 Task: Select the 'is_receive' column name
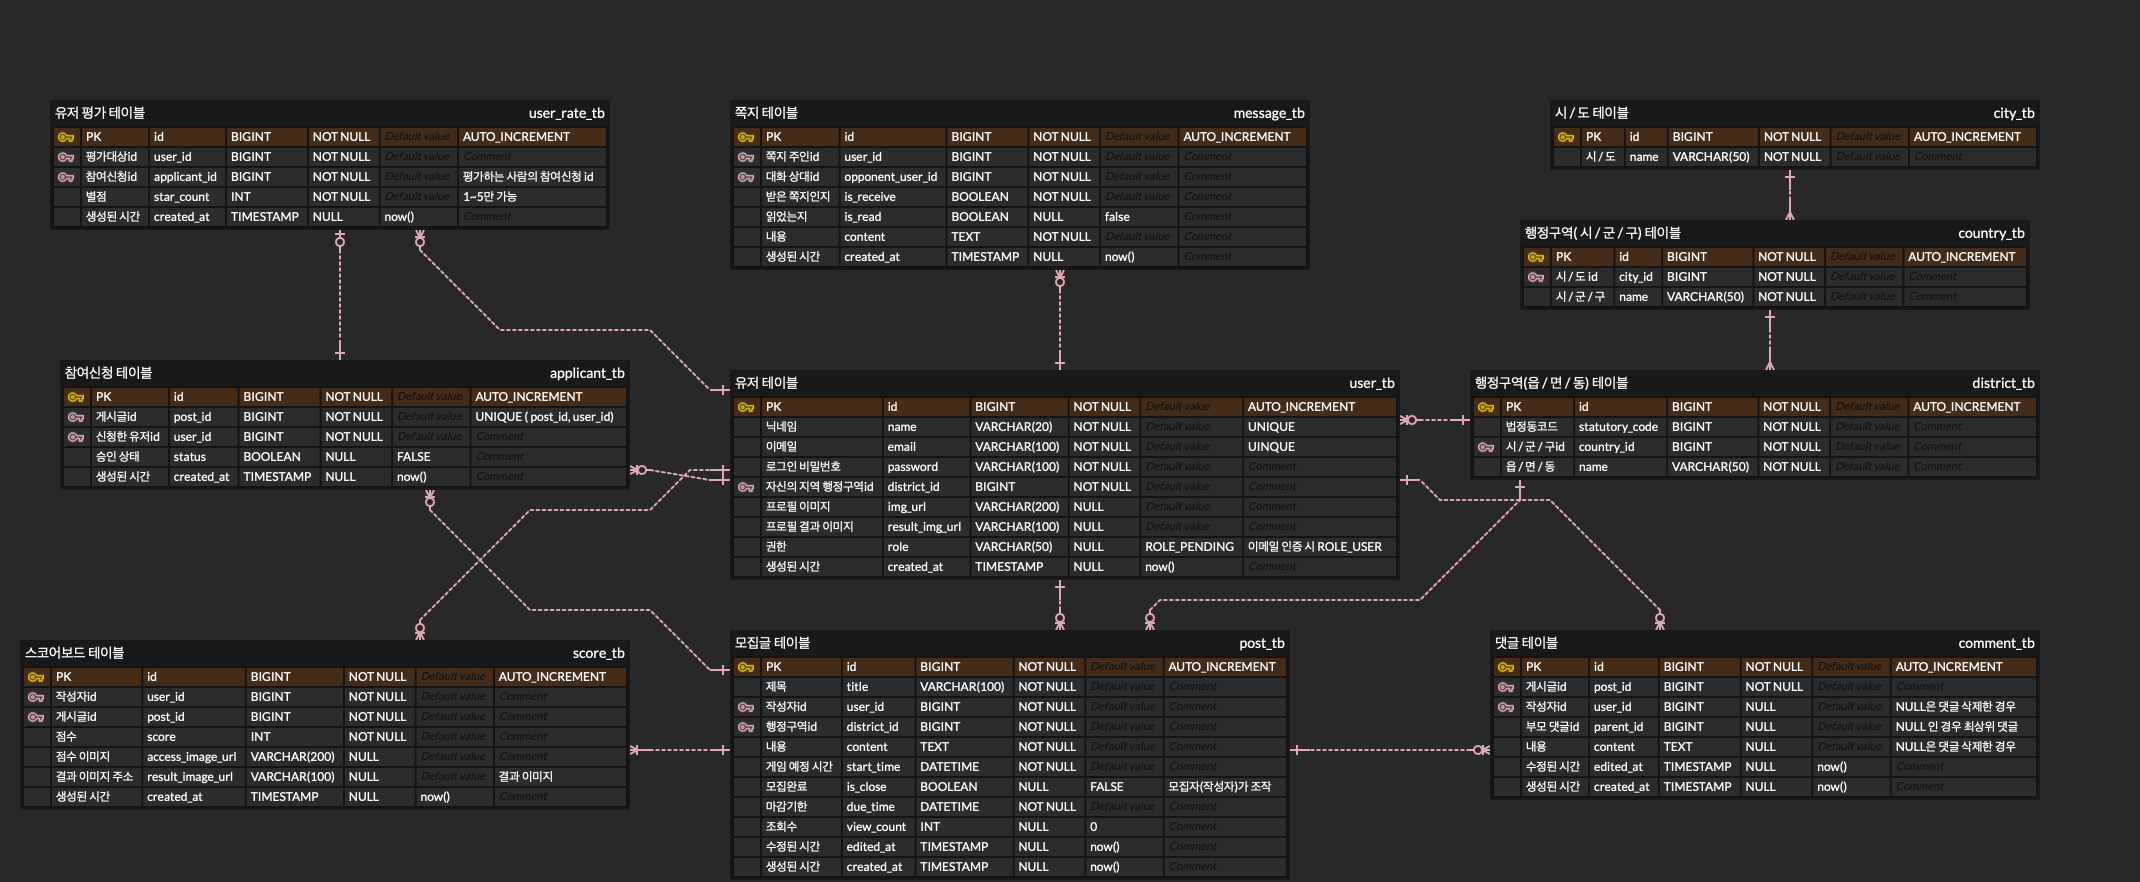870,197
